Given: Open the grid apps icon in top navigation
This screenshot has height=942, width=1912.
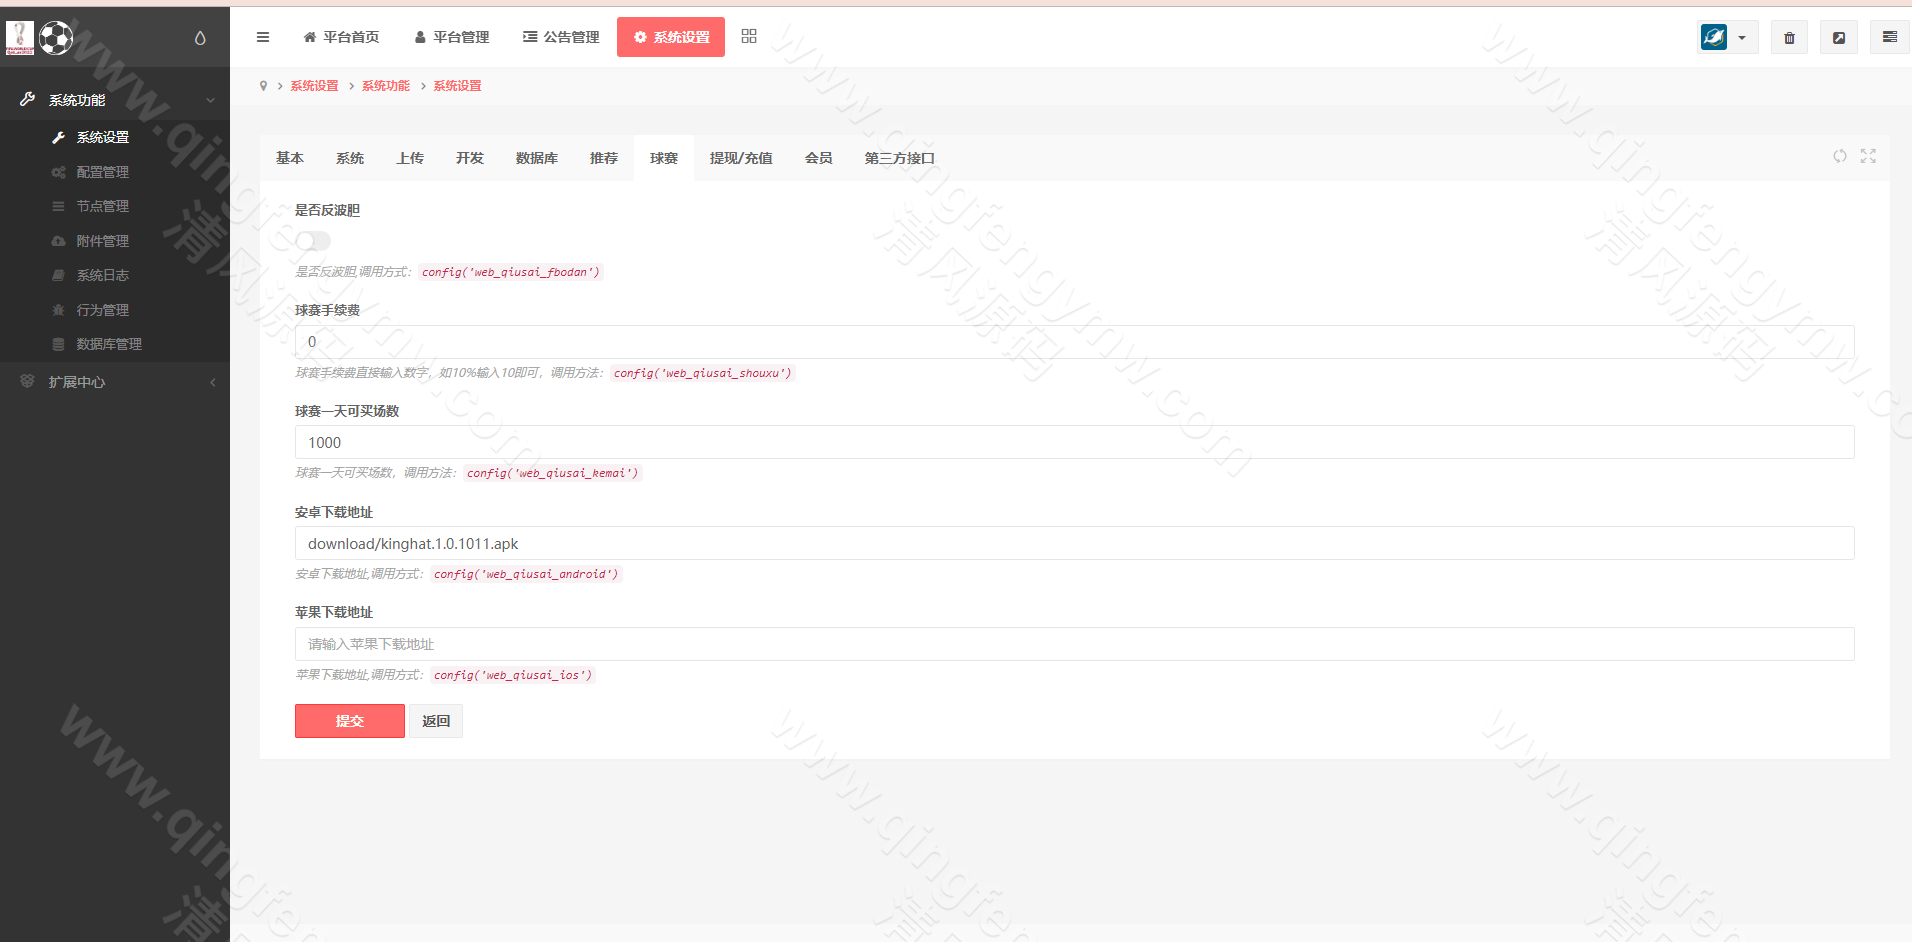Looking at the screenshot, I should point(749,37).
